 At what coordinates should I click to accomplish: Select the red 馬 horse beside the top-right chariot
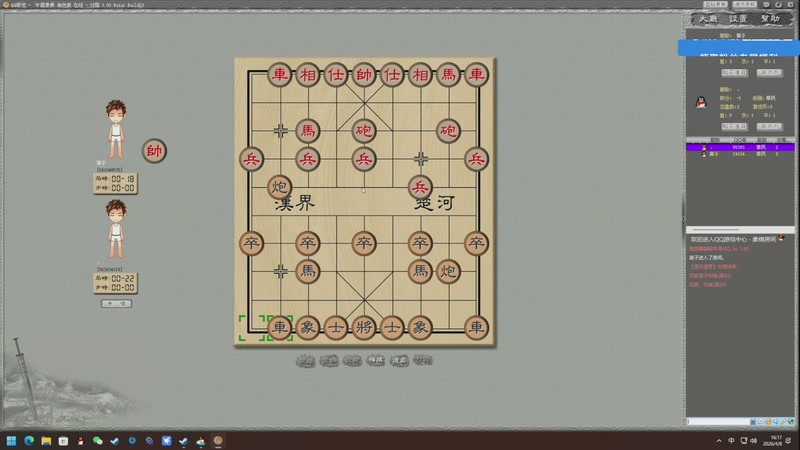click(x=448, y=75)
